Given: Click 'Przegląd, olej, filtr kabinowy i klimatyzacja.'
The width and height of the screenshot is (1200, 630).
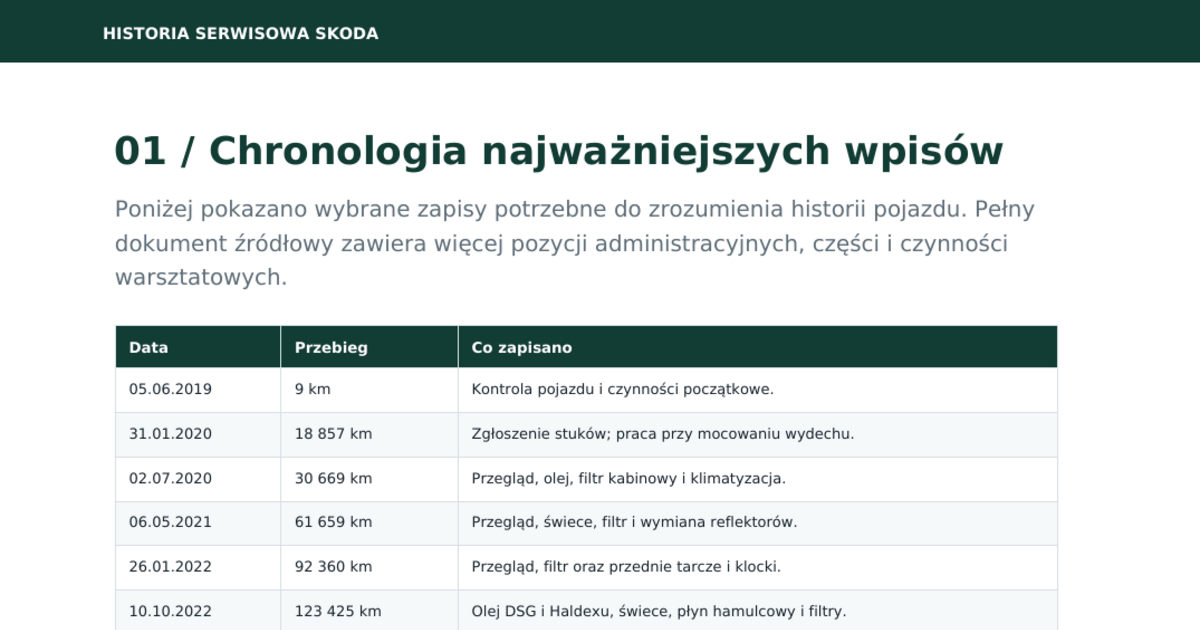Looking at the screenshot, I should 629,479.
